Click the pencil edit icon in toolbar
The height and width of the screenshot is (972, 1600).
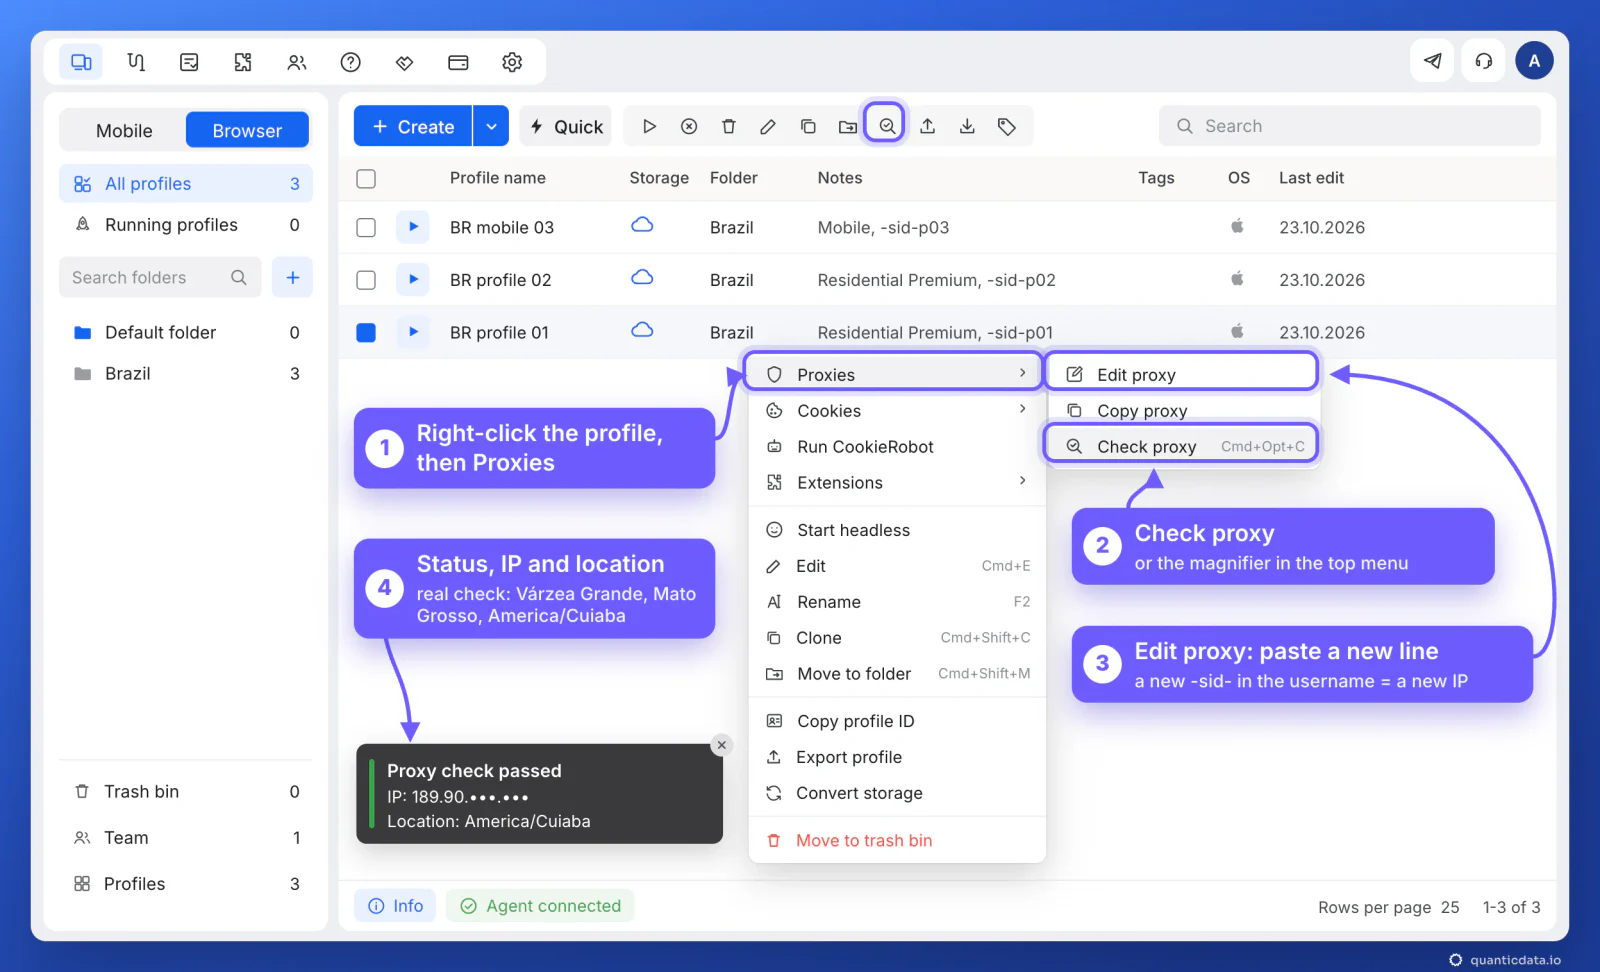768,127
